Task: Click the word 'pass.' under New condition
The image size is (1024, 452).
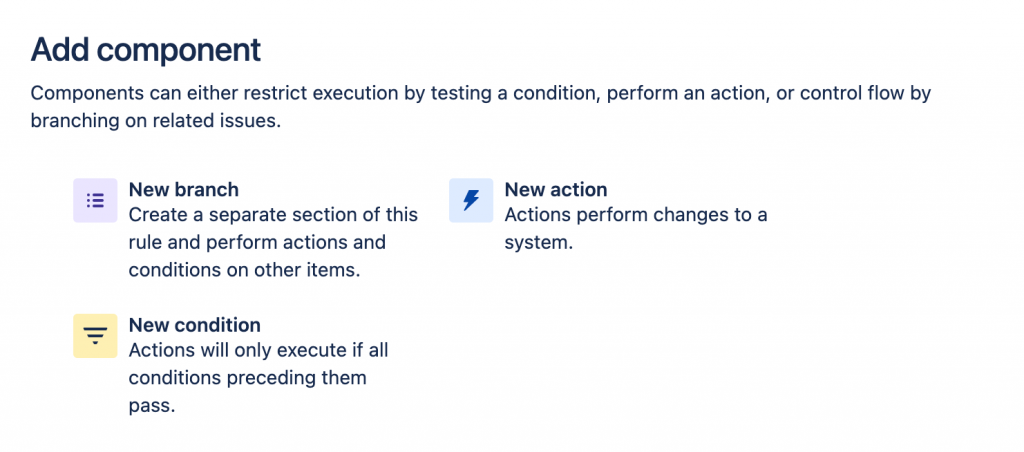Action: pos(152,405)
